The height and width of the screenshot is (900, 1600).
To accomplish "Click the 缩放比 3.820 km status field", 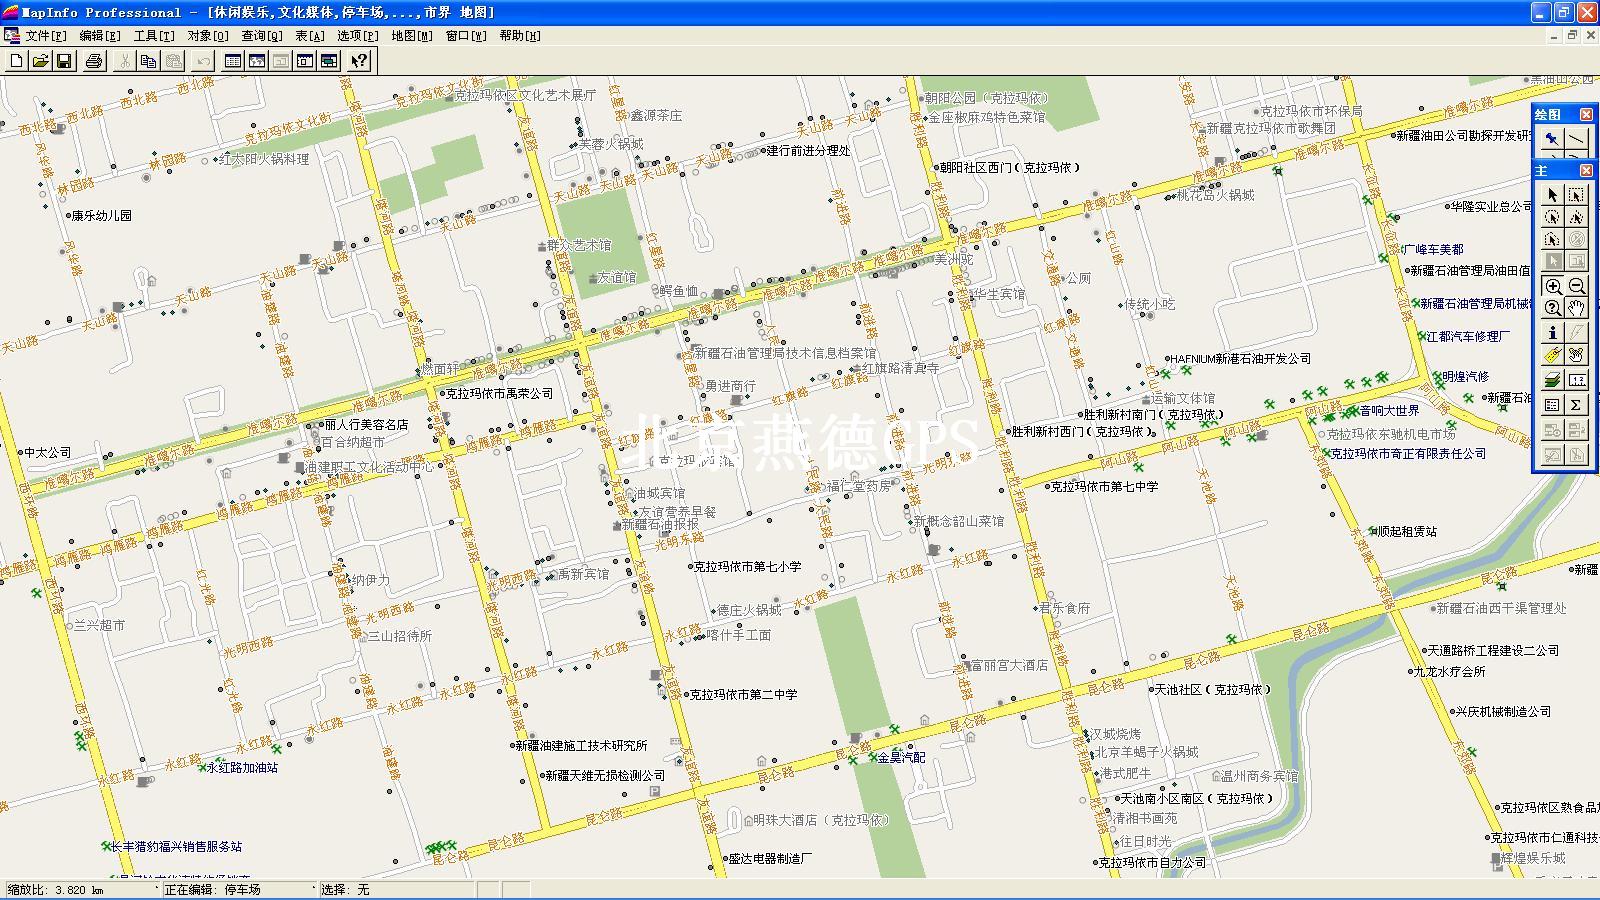I will click(x=82, y=889).
